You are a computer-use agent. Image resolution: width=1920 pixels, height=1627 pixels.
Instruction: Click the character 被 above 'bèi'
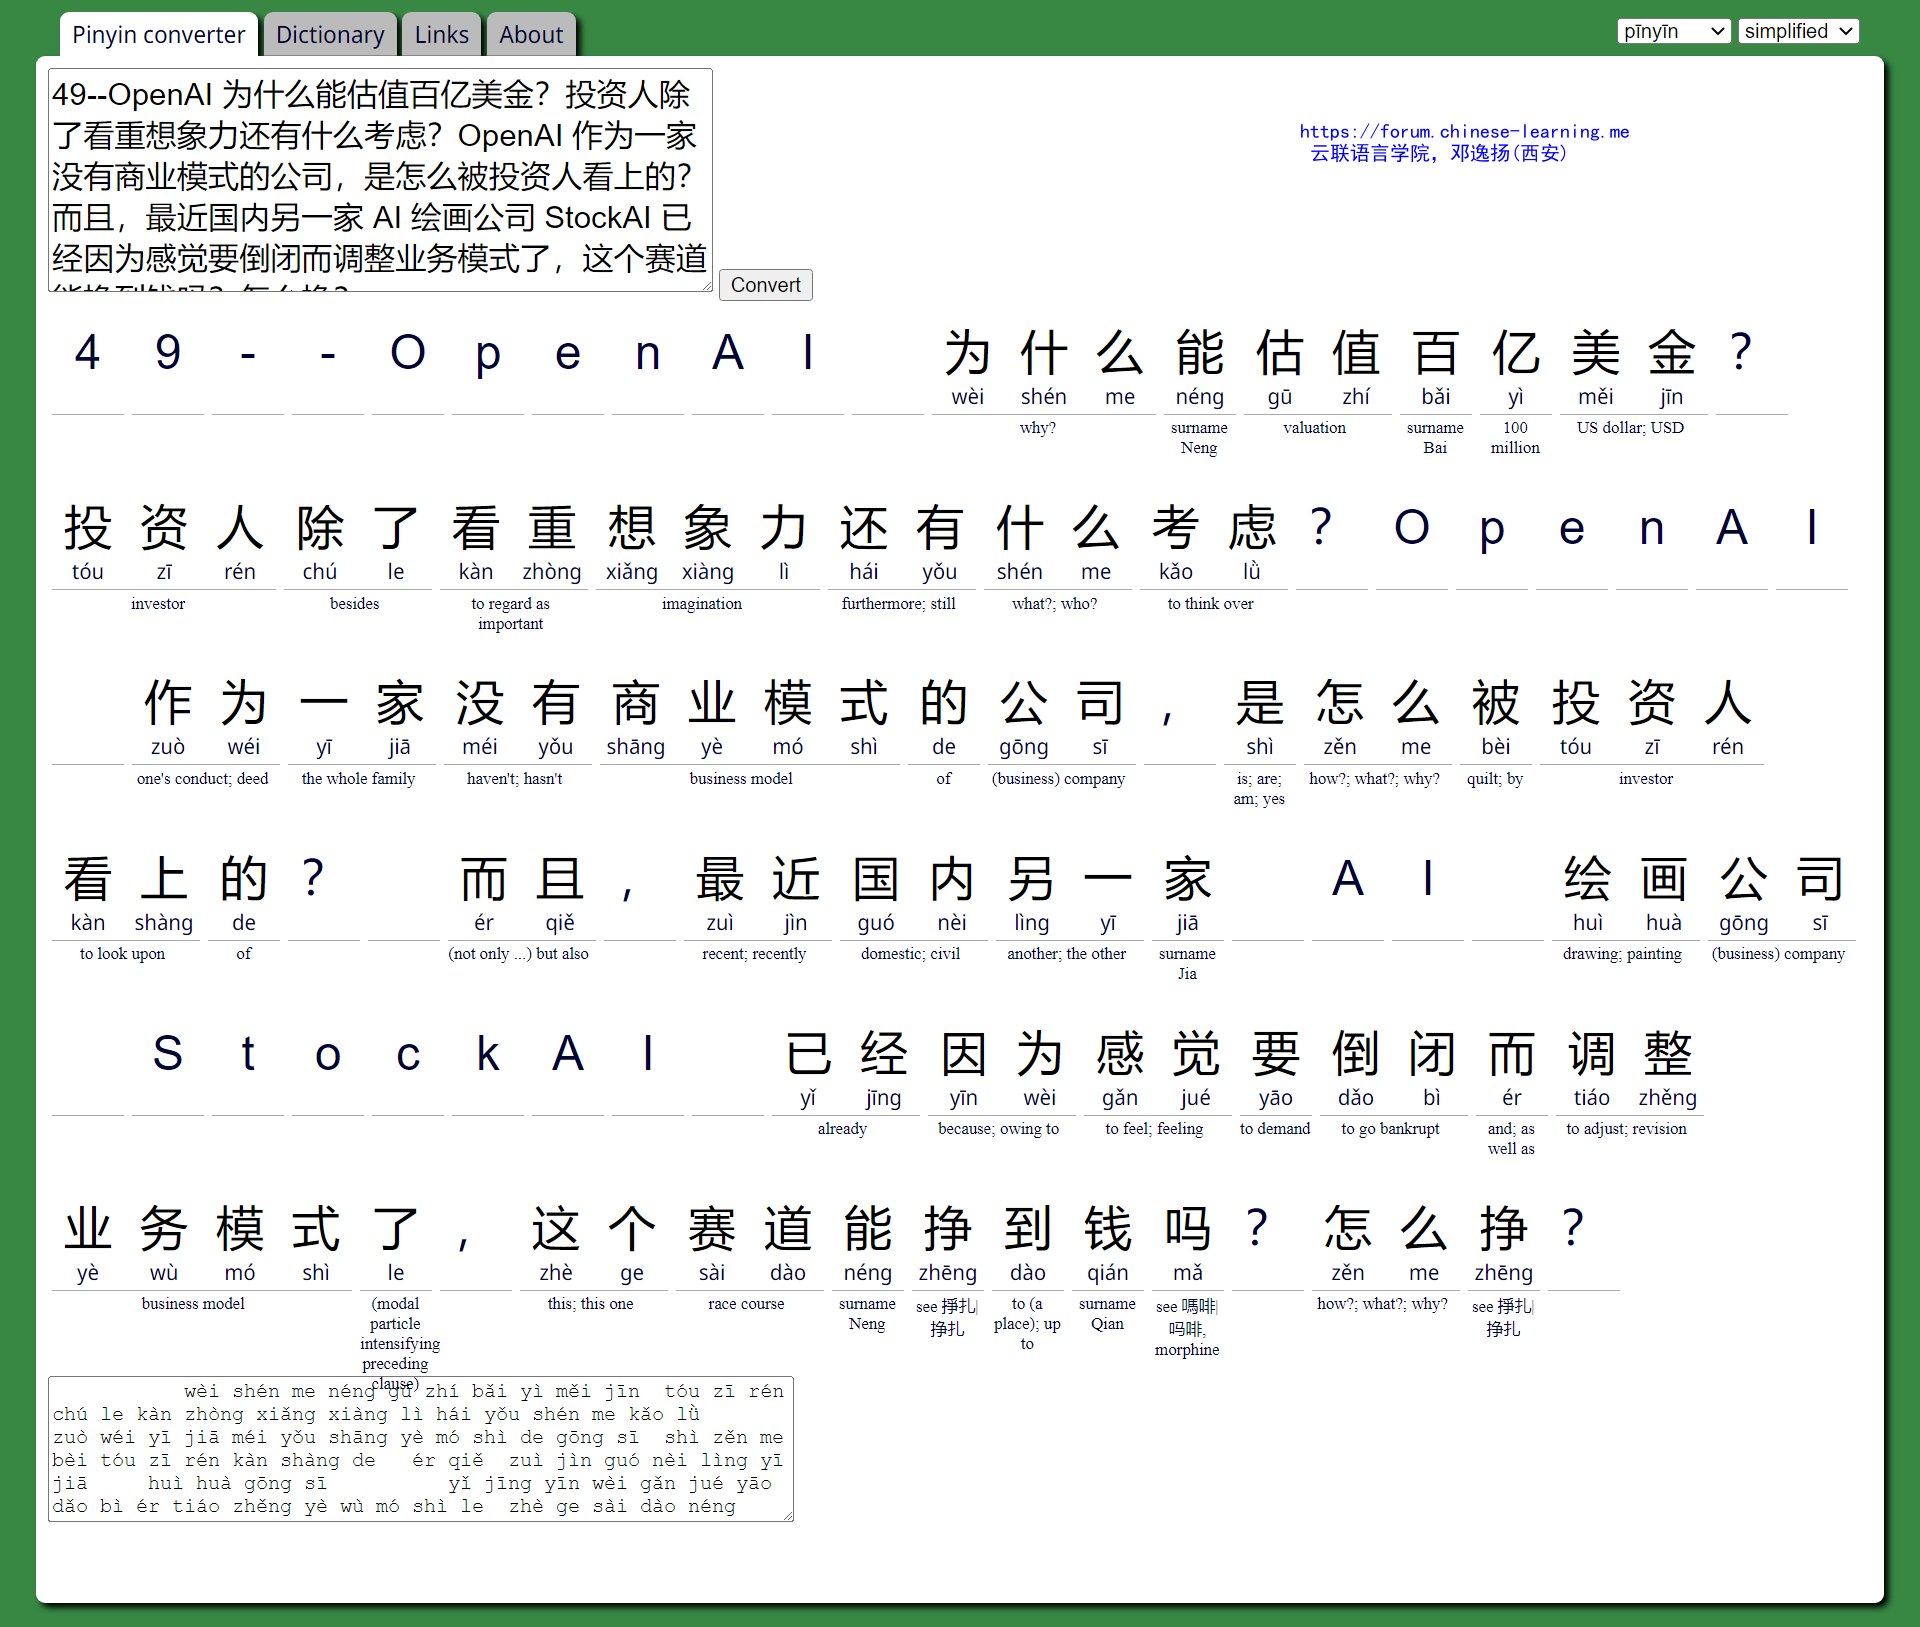coord(1495,703)
